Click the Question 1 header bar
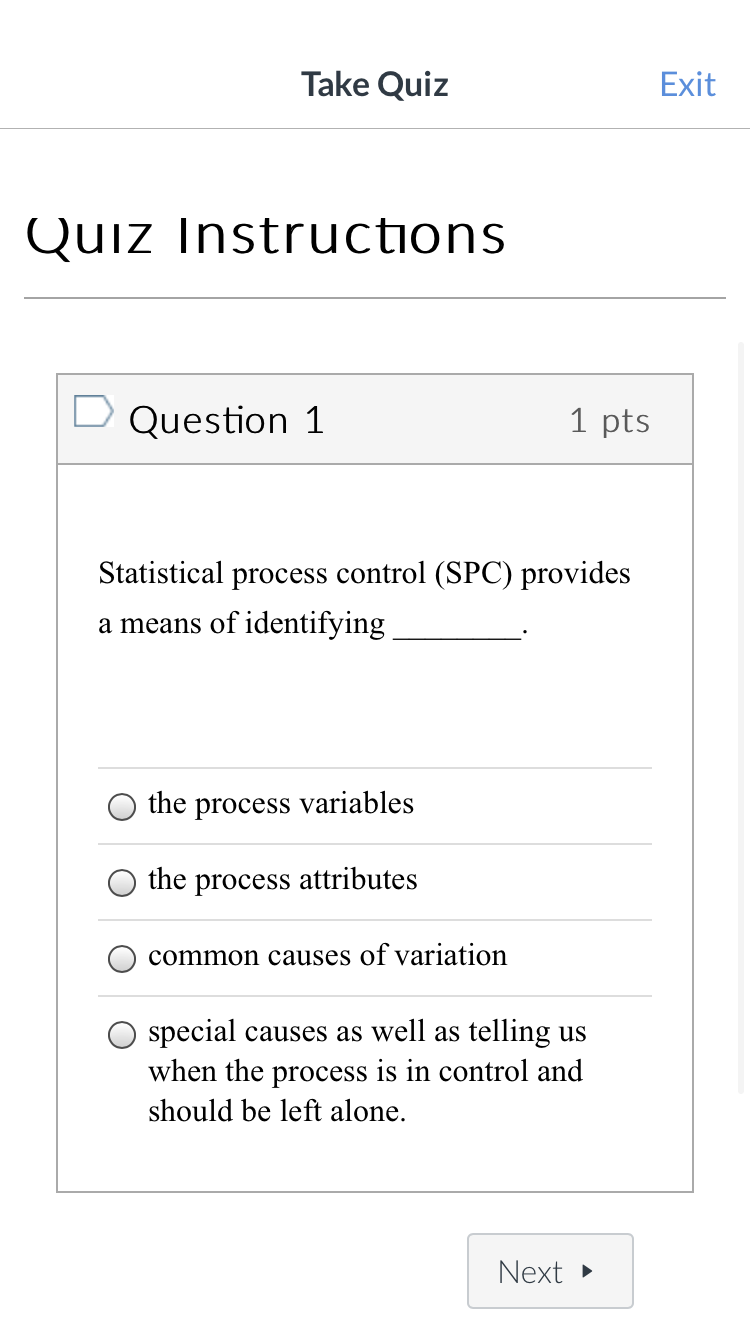Image resolution: width=750 pixels, height=1334 pixels. [x=375, y=419]
